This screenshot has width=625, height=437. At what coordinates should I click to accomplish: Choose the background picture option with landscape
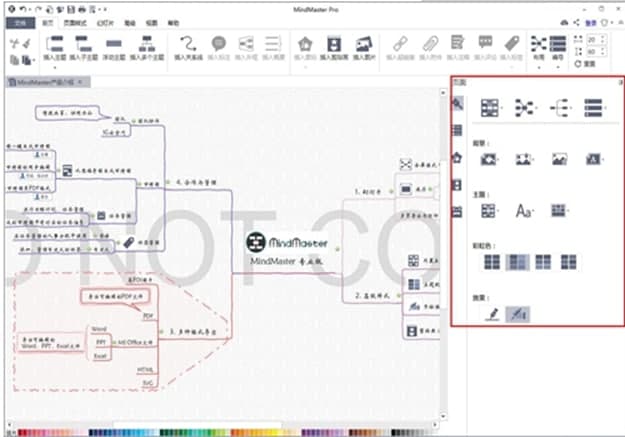[560, 159]
